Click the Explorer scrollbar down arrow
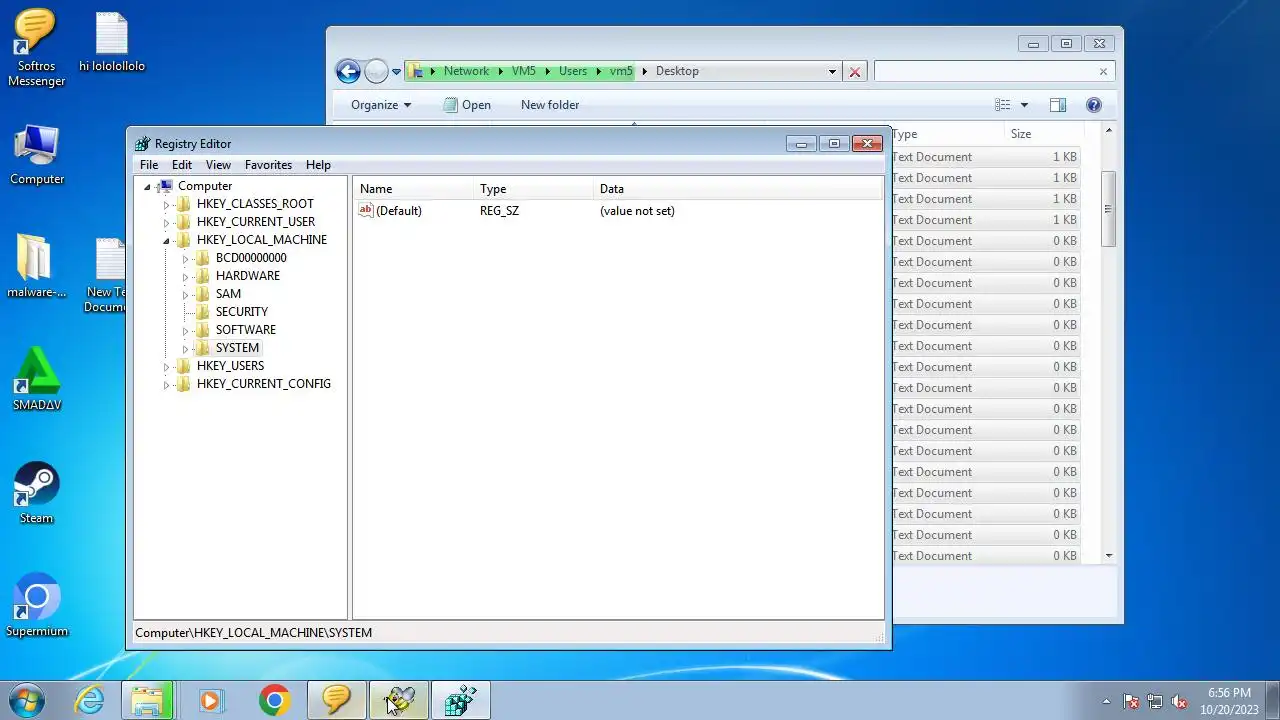1280x720 pixels. click(x=1108, y=555)
